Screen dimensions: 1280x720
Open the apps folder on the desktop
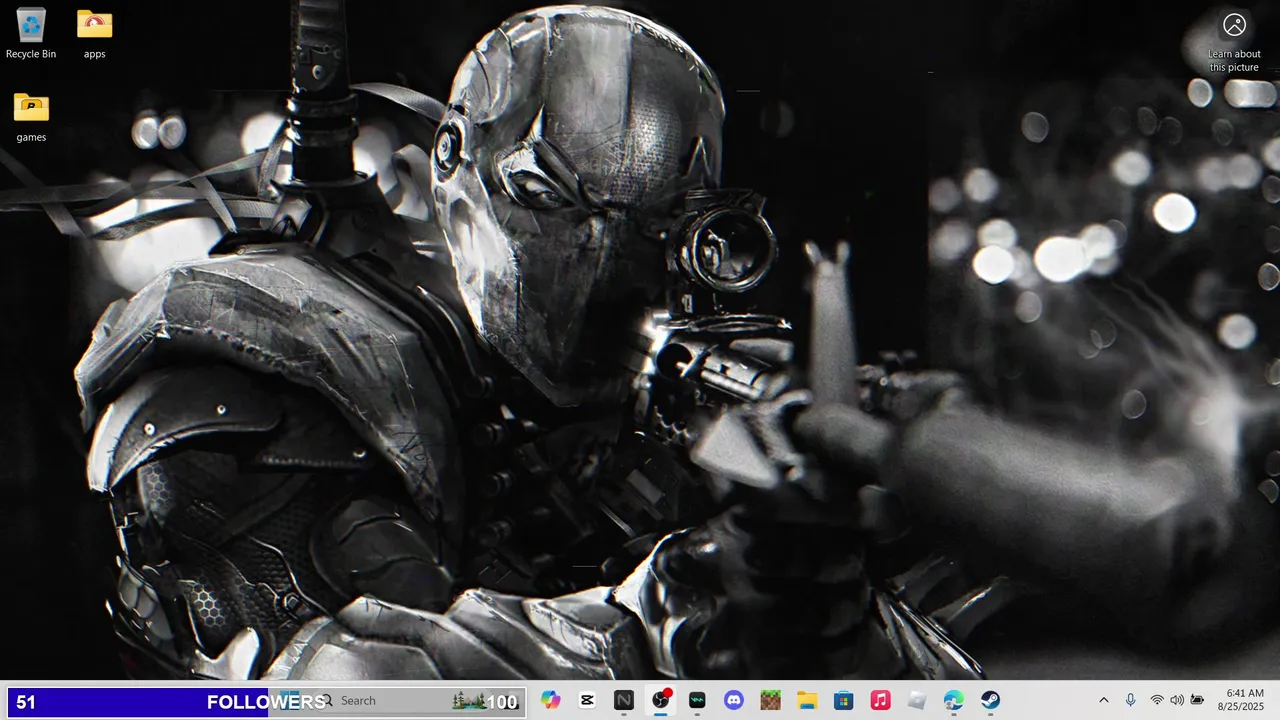point(95,33)
